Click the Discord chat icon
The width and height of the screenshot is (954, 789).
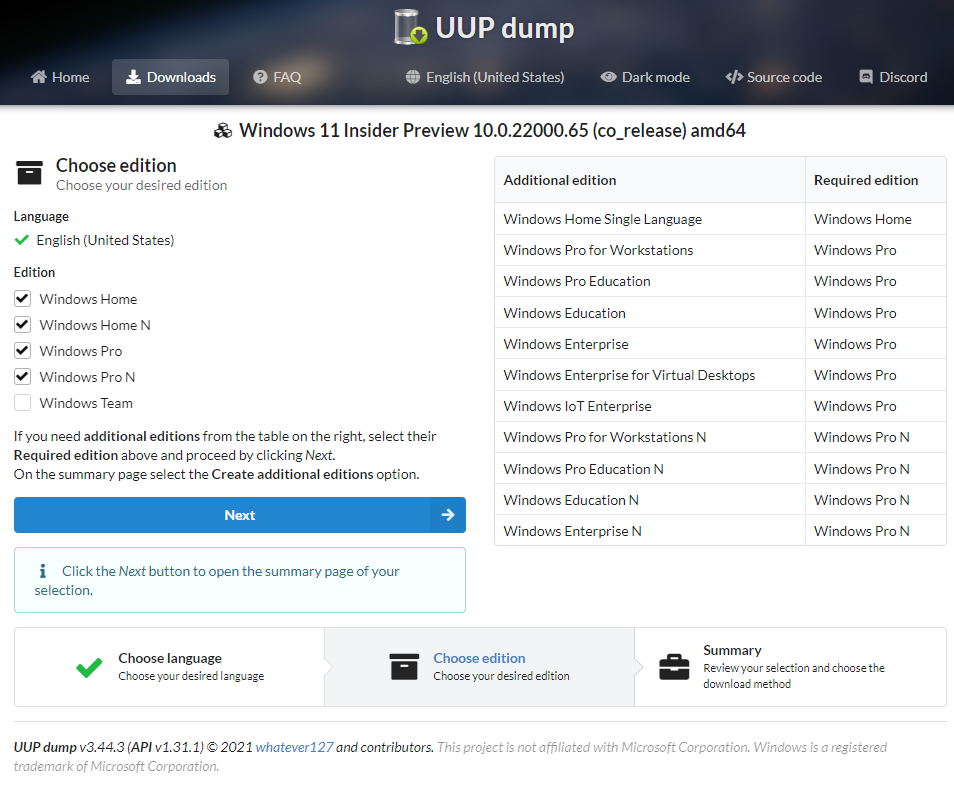[866, 77]
